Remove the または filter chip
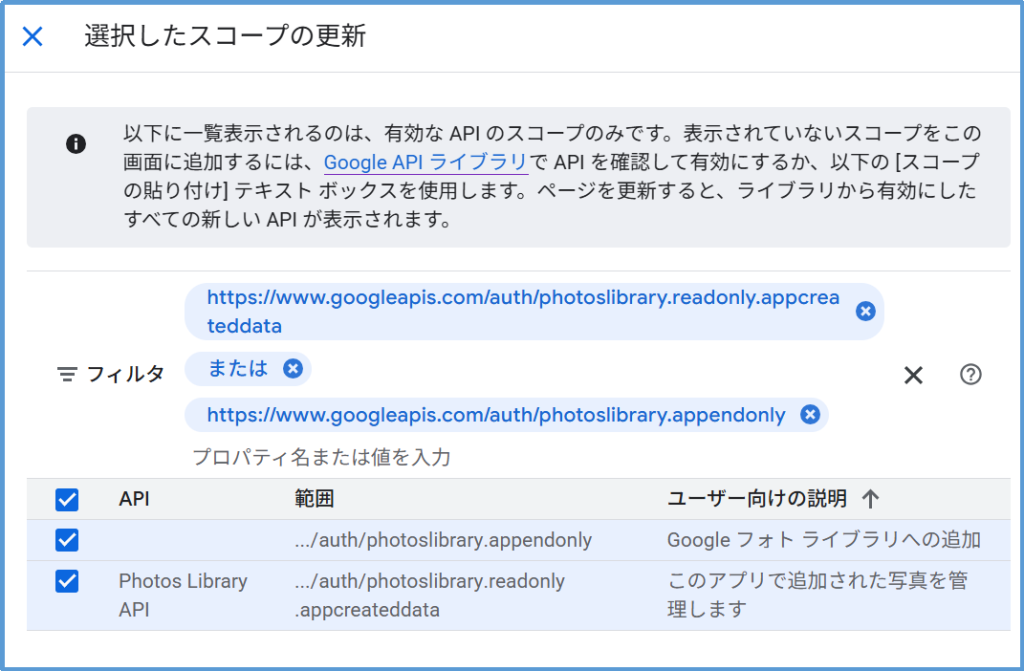Viewport: 1024px width, 671px height. pos(292,369)
